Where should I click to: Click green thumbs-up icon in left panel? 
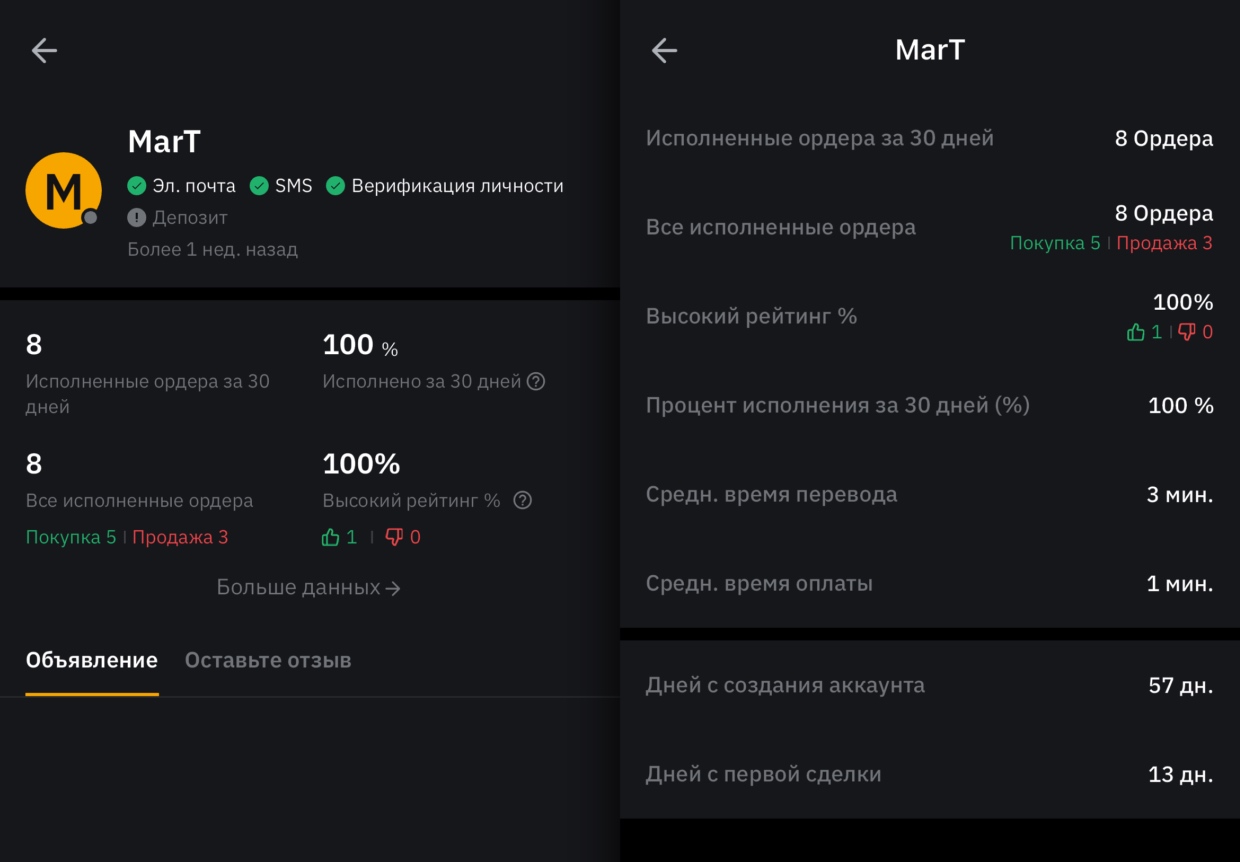pos(331,537)
